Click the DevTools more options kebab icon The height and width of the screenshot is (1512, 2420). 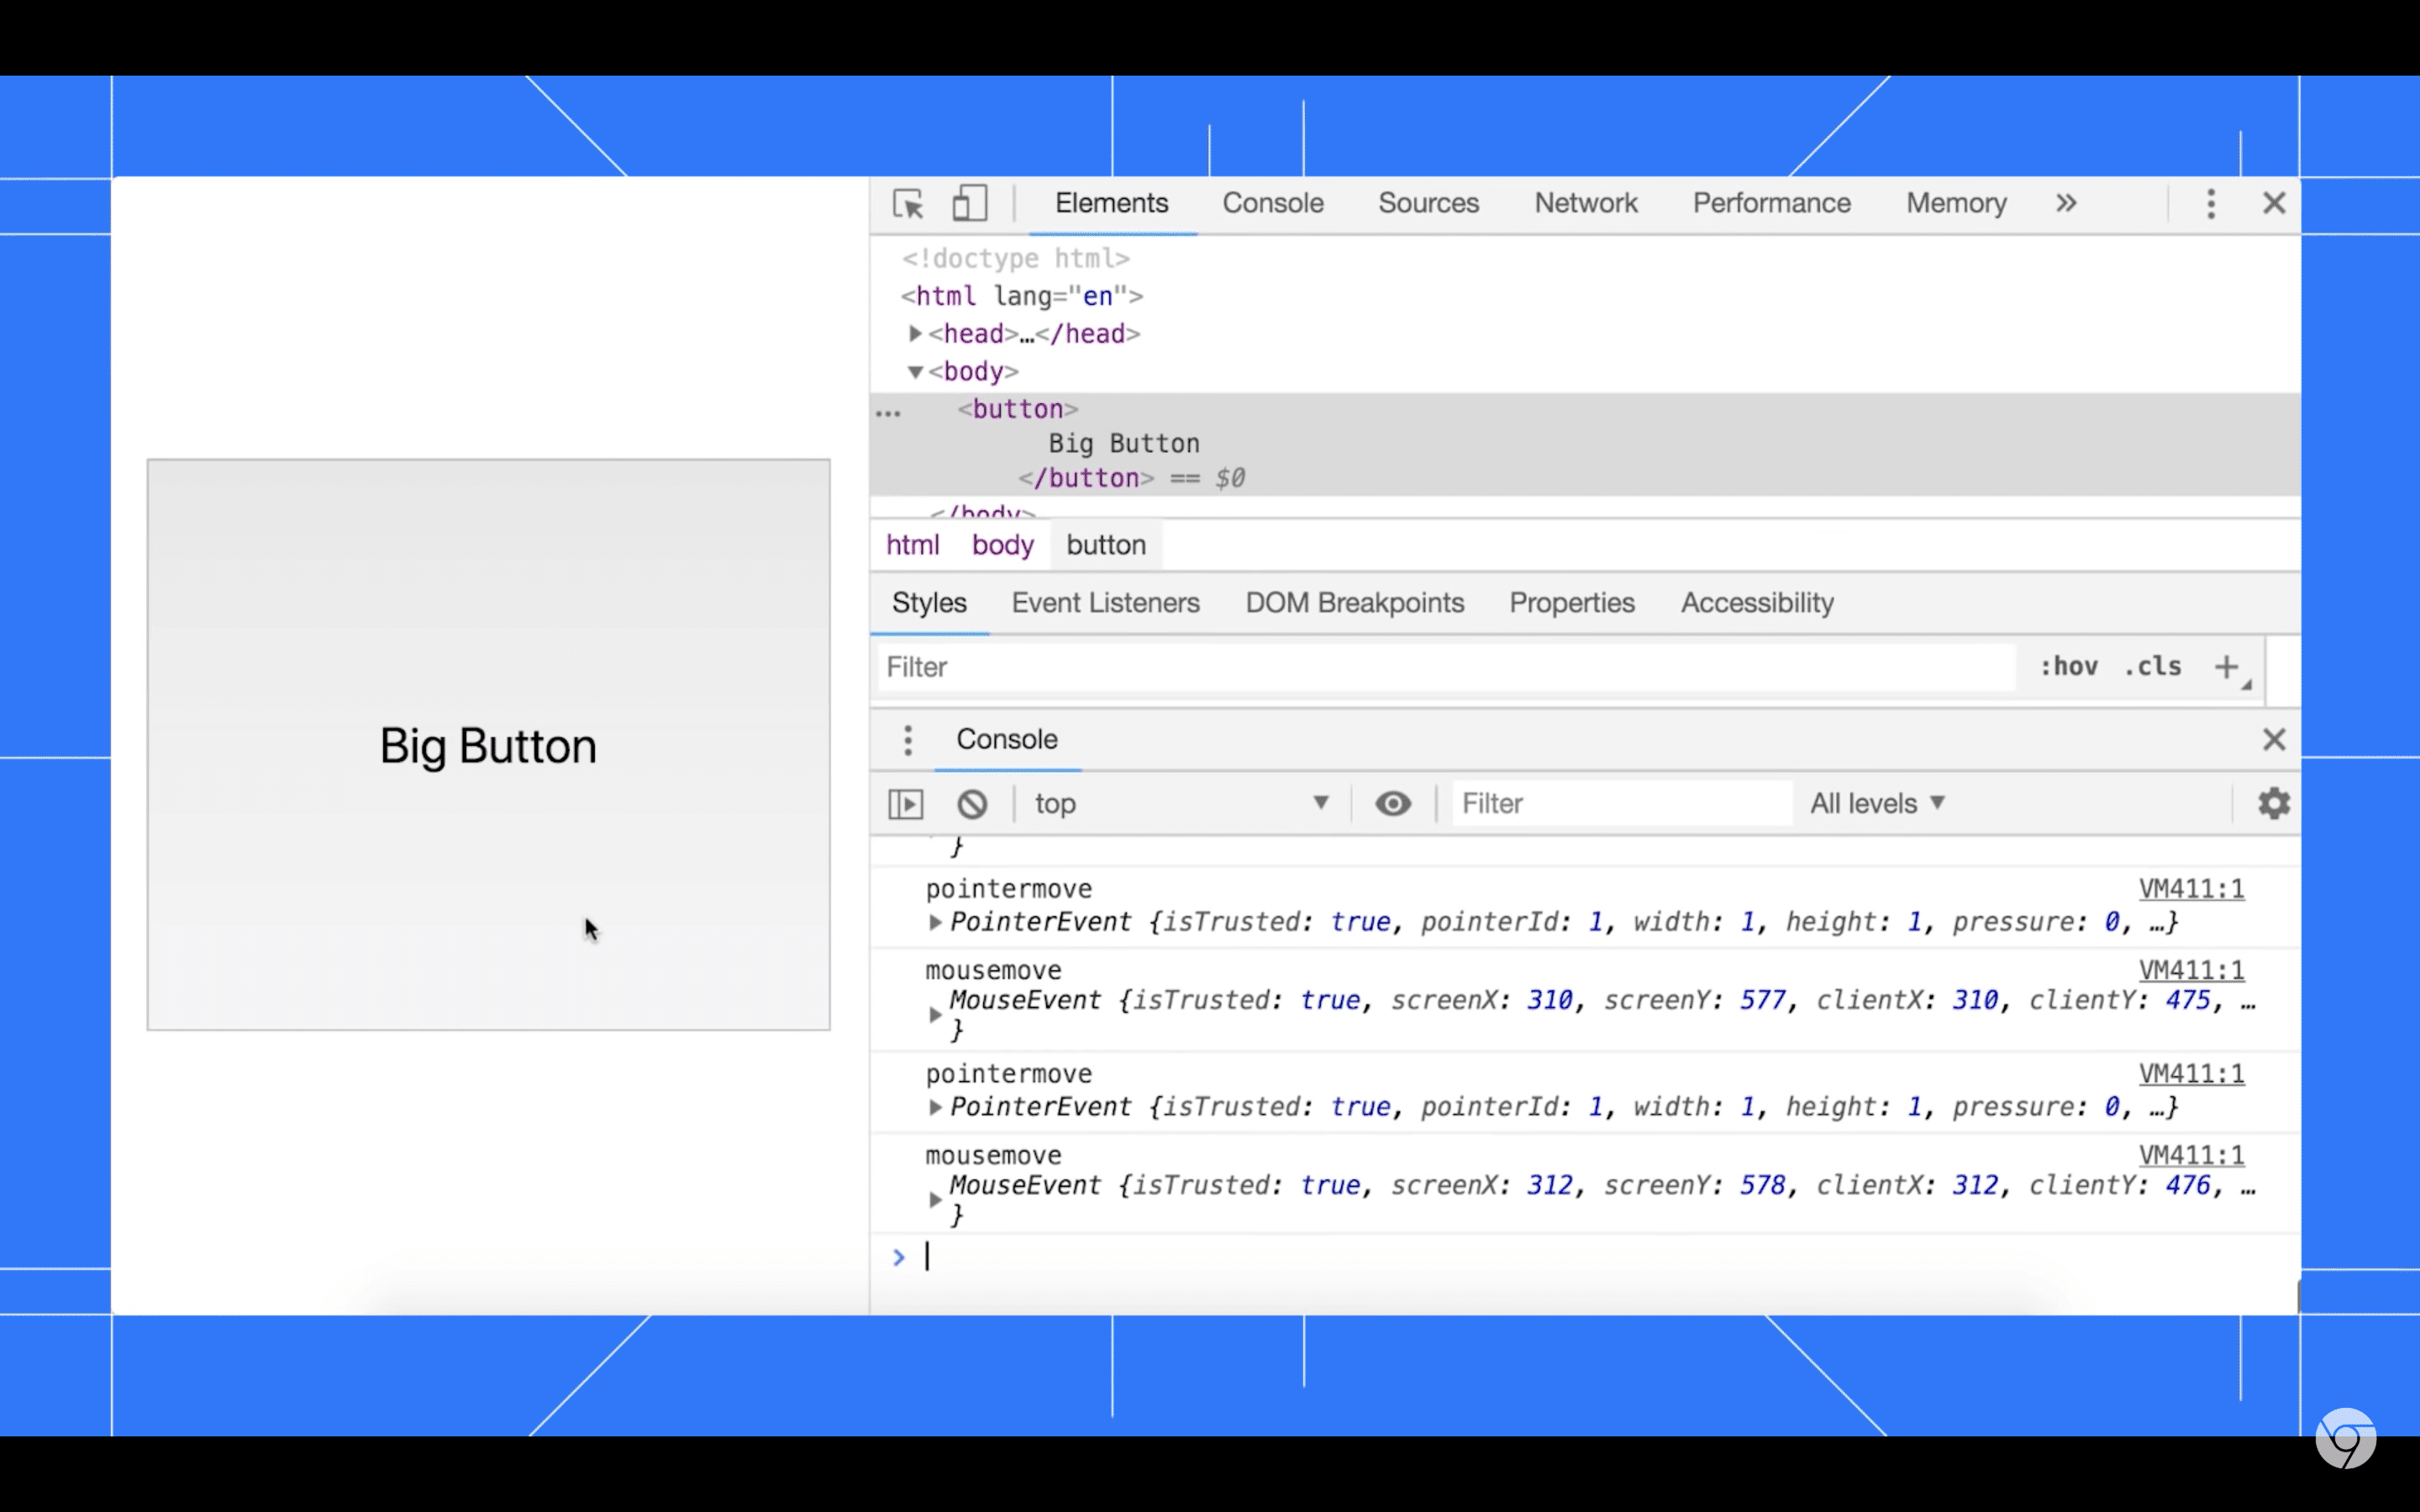2211,202
